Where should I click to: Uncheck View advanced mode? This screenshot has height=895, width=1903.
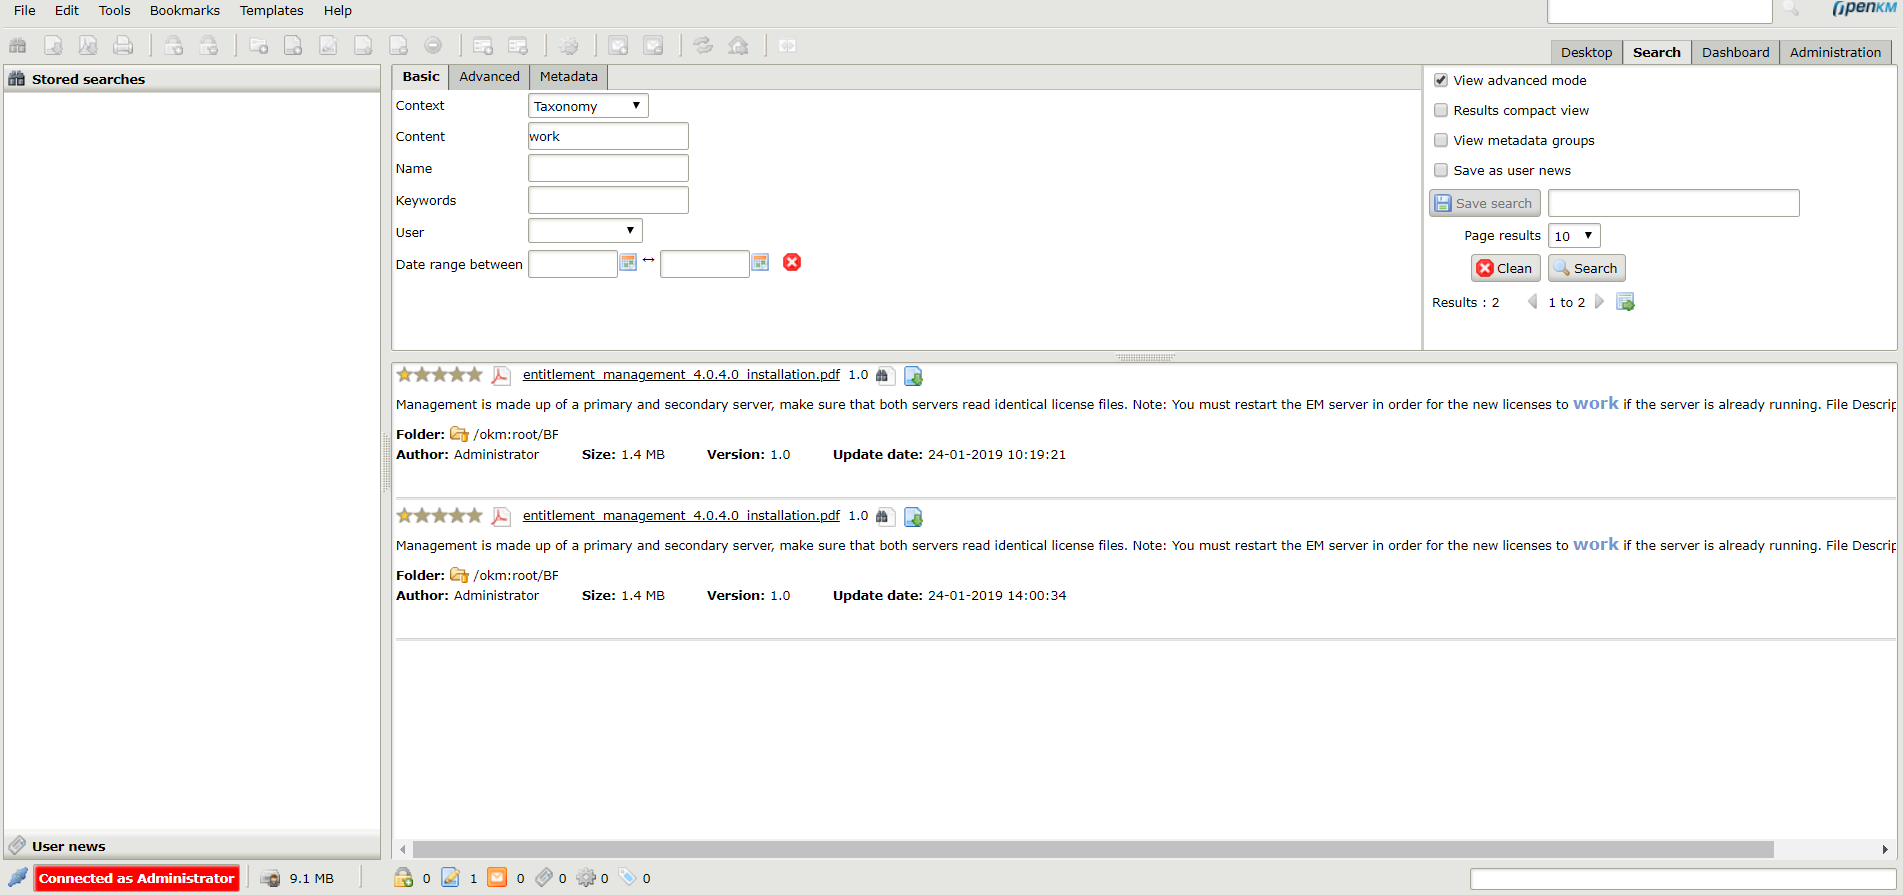(1441, 80)
